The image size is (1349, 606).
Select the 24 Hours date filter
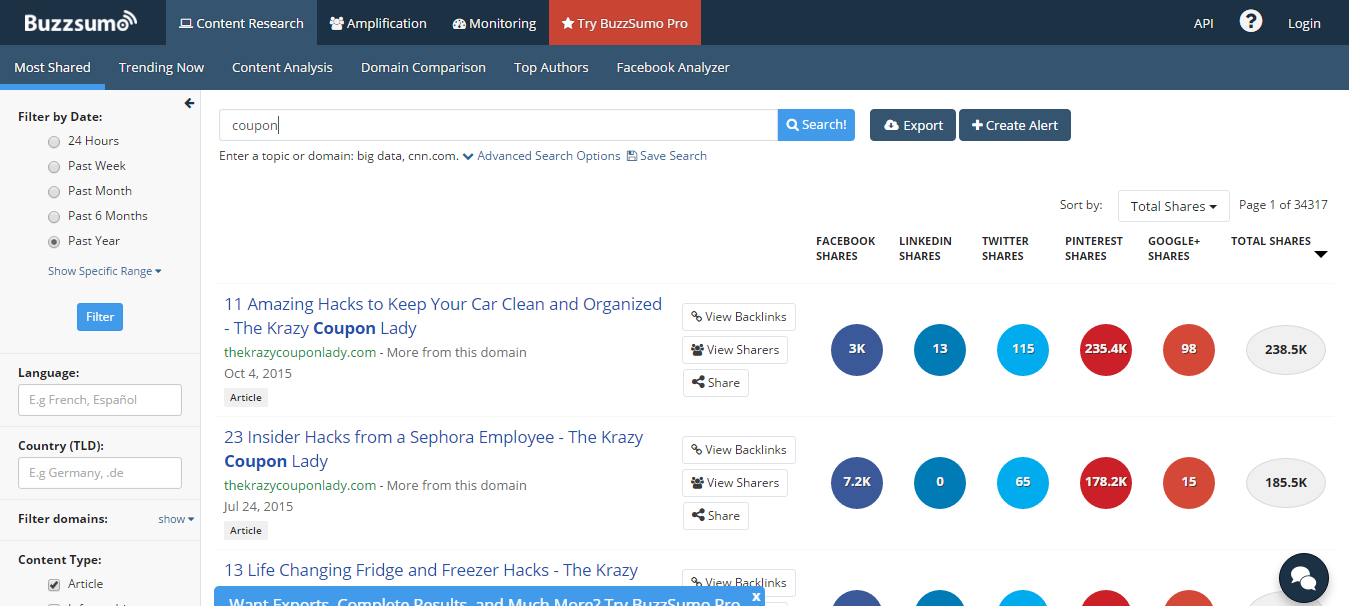pyautogui.click(x=54, y=142)
